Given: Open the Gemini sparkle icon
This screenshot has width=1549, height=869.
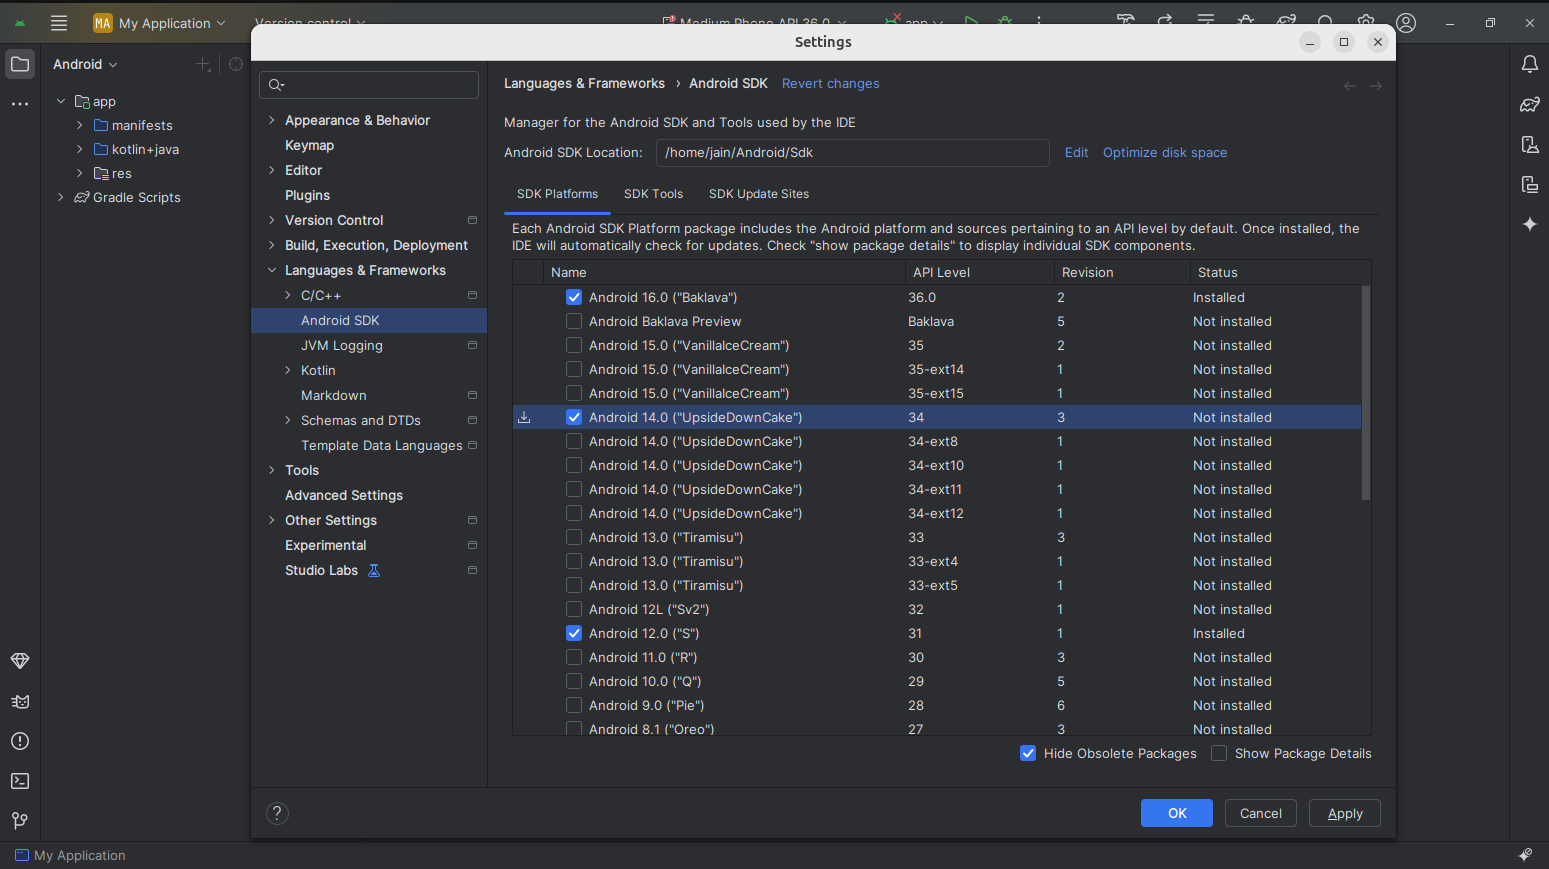Looking at the screenshot, I should click(x=1529, y=224).
